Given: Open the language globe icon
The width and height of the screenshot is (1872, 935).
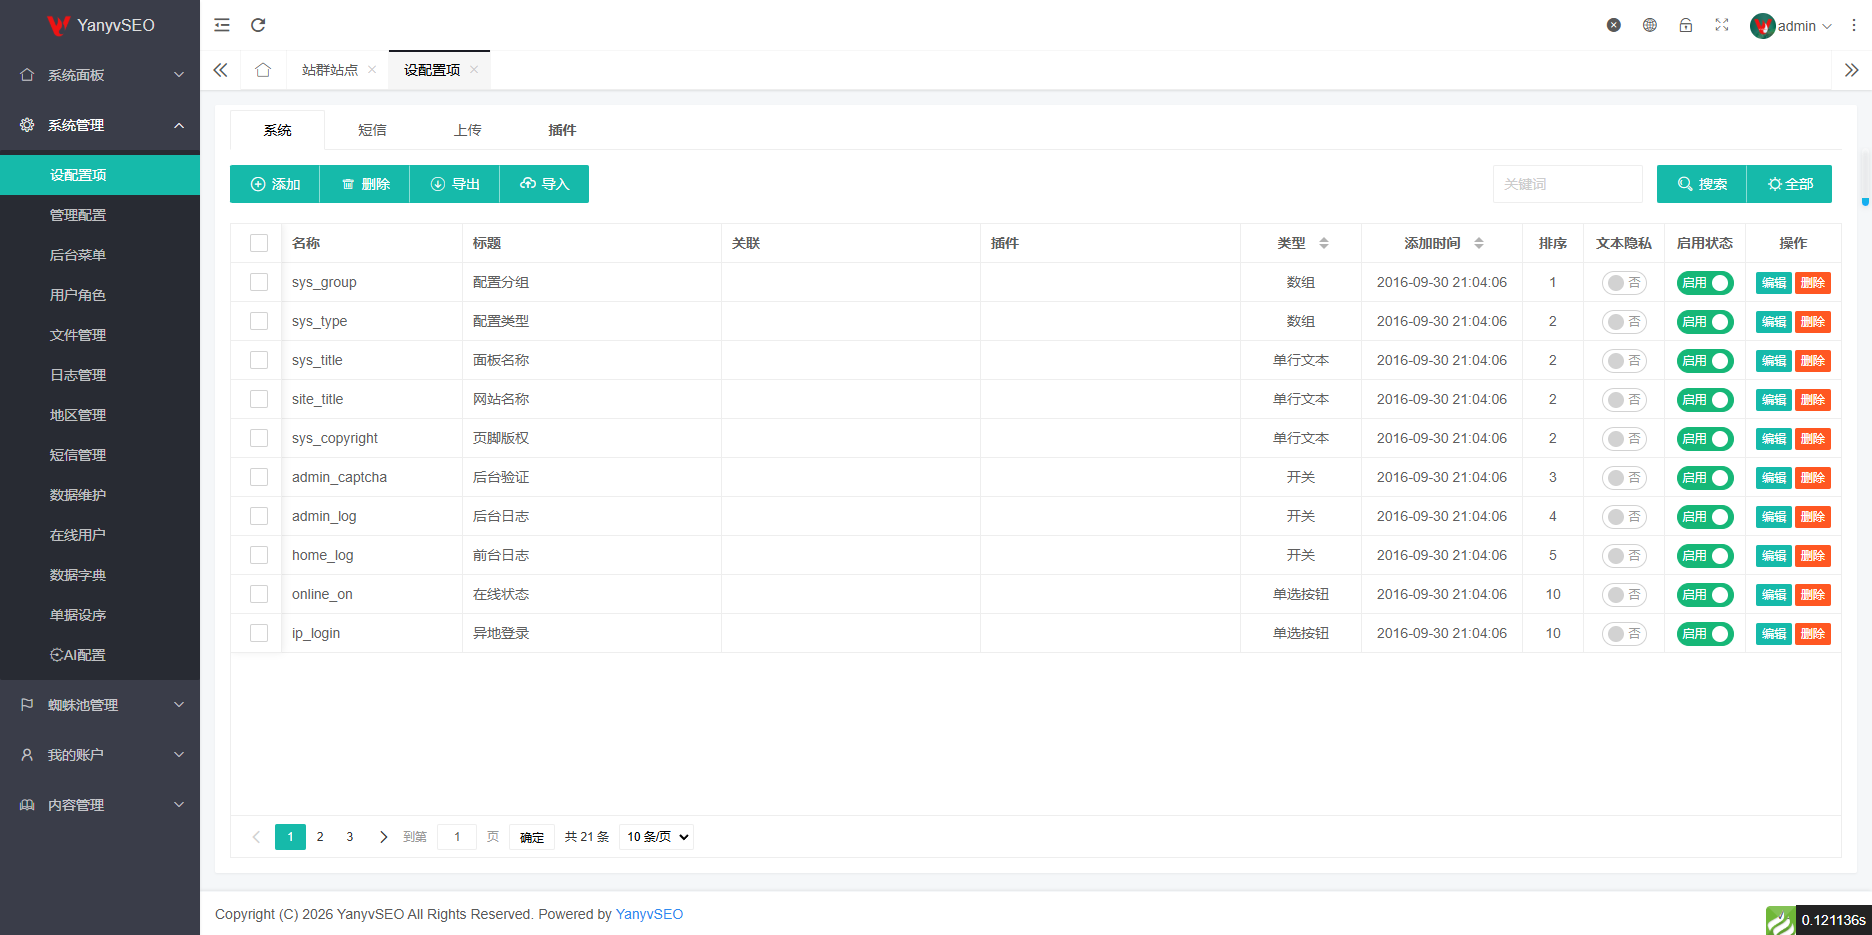Looking at the screenshot, I should [1650, 25].
